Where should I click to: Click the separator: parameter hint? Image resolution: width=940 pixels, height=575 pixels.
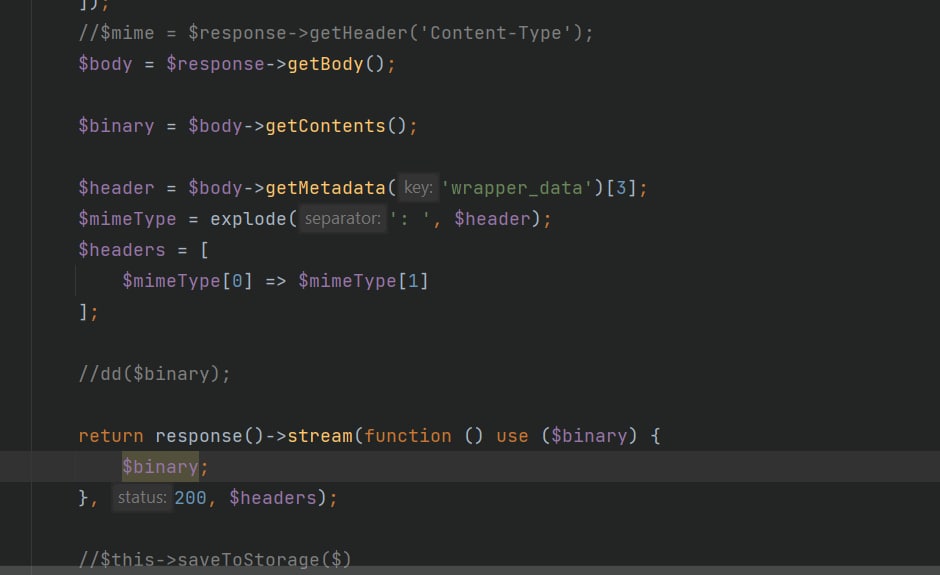point(342,219)
